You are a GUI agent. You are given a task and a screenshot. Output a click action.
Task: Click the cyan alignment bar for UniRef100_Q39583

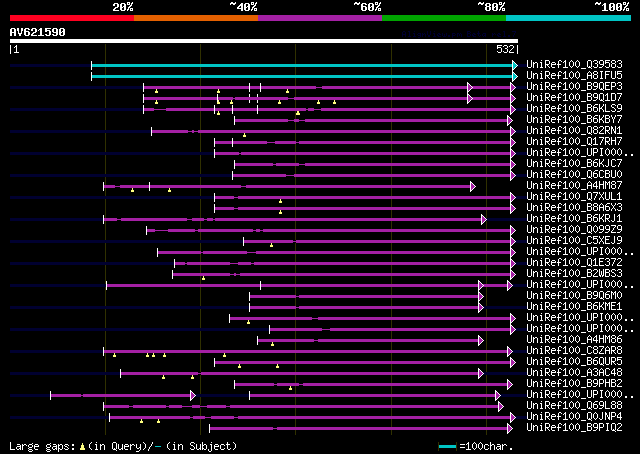pyautogui.click(x=302, y=65)
